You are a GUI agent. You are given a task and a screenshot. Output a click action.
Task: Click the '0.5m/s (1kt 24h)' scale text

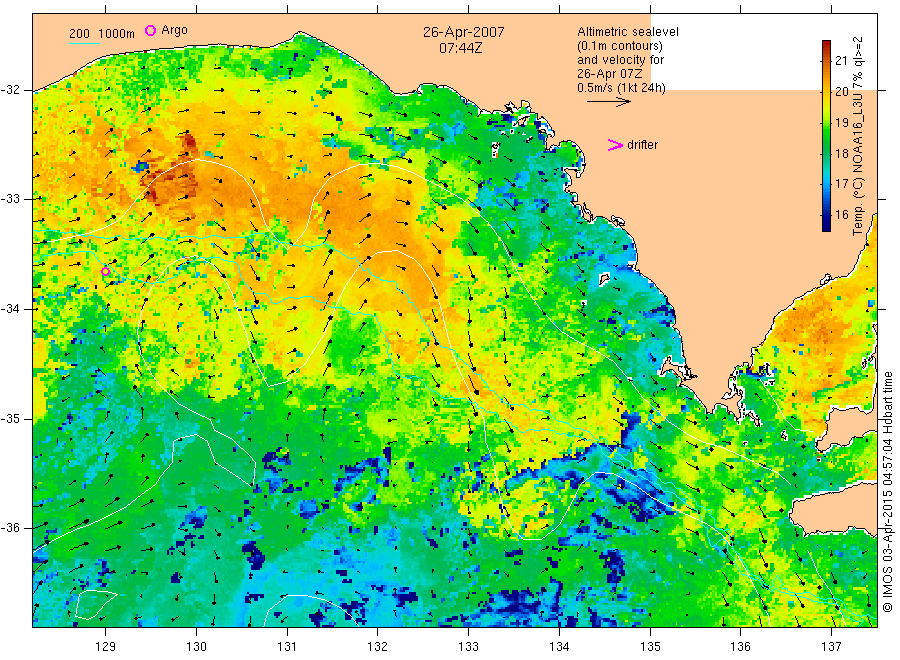point(622,88)
